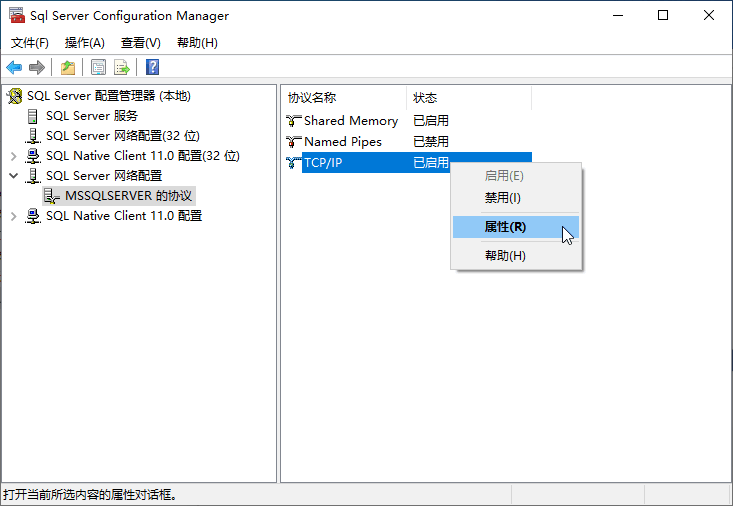Click 已启用 status of Shared Memory

coord(431,121)
